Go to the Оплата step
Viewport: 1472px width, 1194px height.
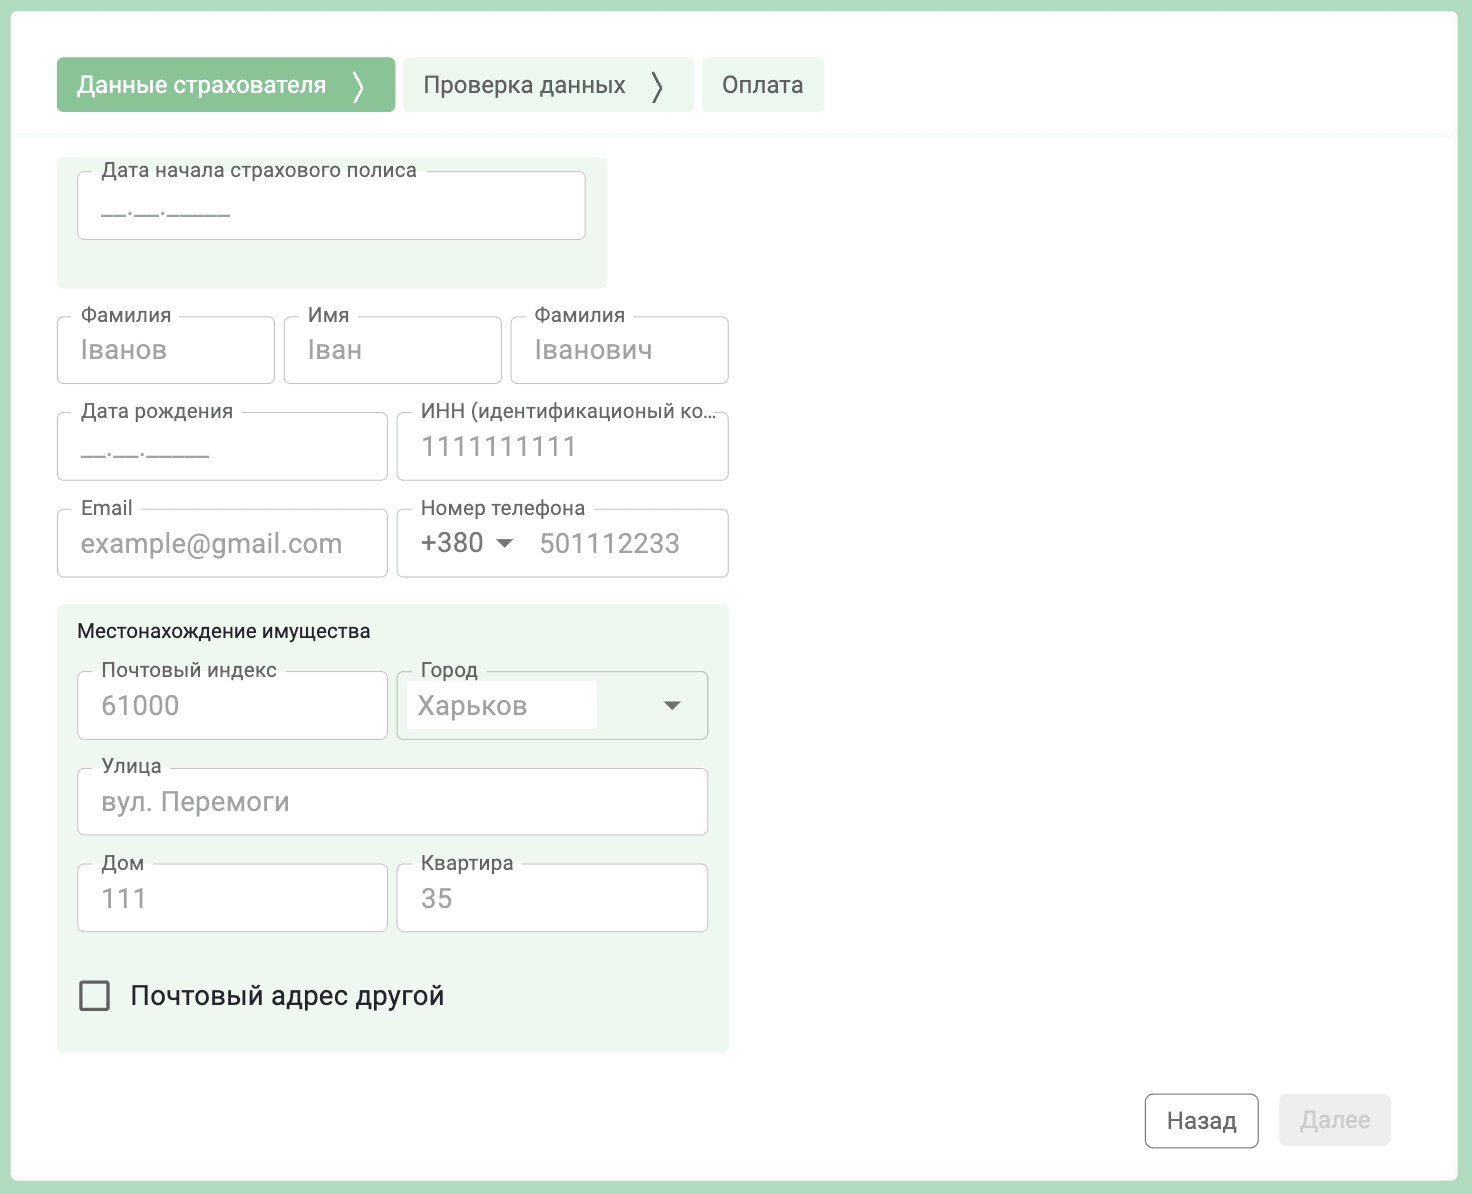point(762,85)
